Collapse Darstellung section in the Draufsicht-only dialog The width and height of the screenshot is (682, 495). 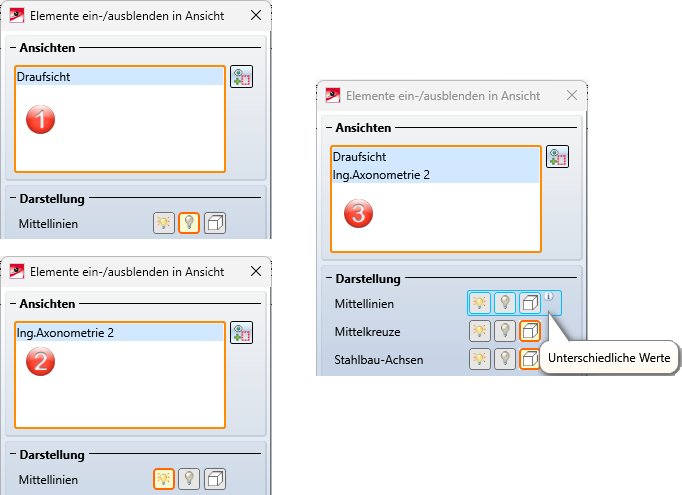tap(13, 198)
